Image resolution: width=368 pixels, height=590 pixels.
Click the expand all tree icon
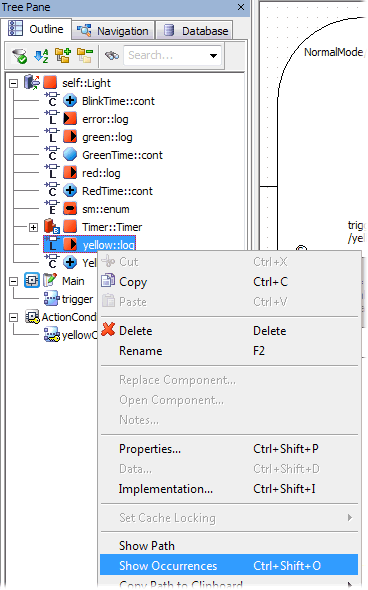click(63, 55)
